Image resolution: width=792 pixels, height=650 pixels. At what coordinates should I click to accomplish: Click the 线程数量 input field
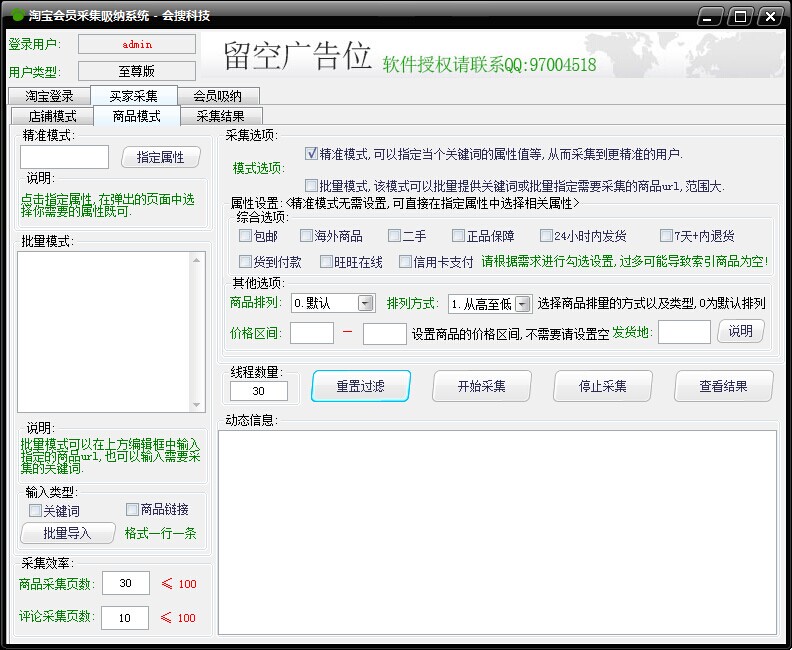[x=259, y=391]
